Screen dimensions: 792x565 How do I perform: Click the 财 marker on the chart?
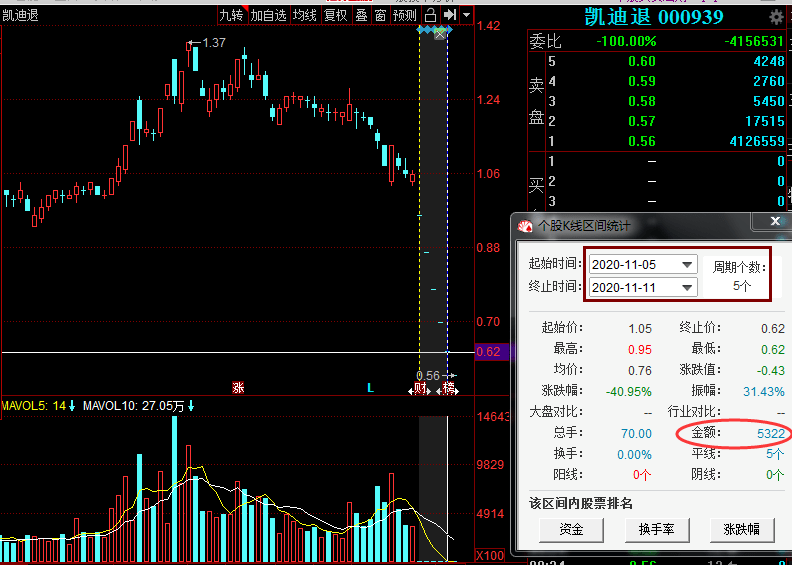420,387
